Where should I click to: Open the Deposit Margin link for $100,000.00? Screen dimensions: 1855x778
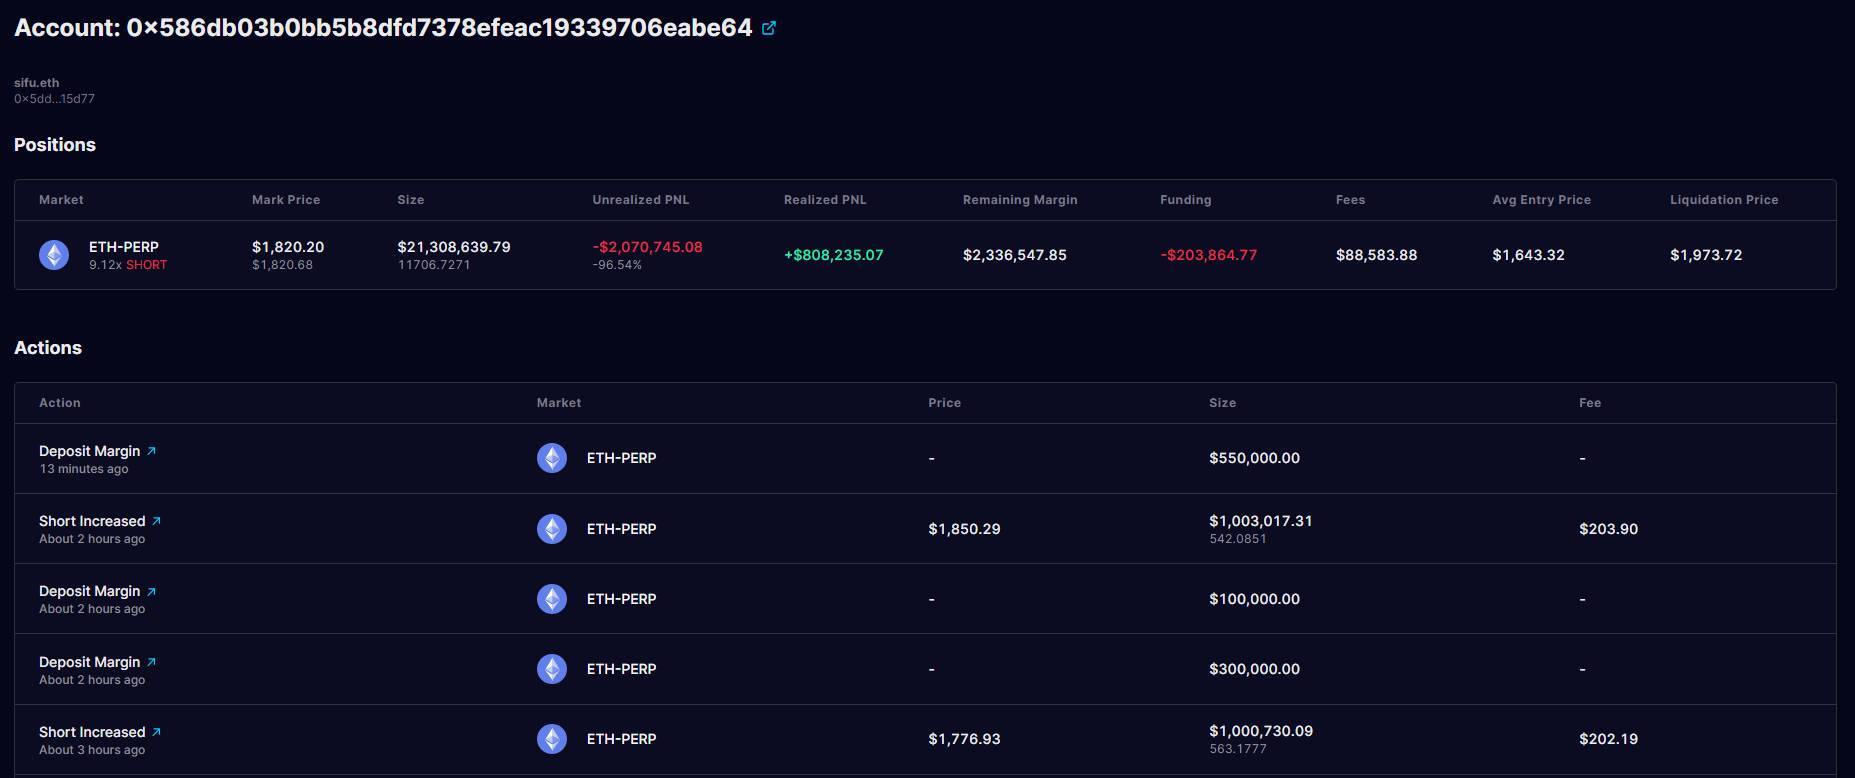pos(89,591)
